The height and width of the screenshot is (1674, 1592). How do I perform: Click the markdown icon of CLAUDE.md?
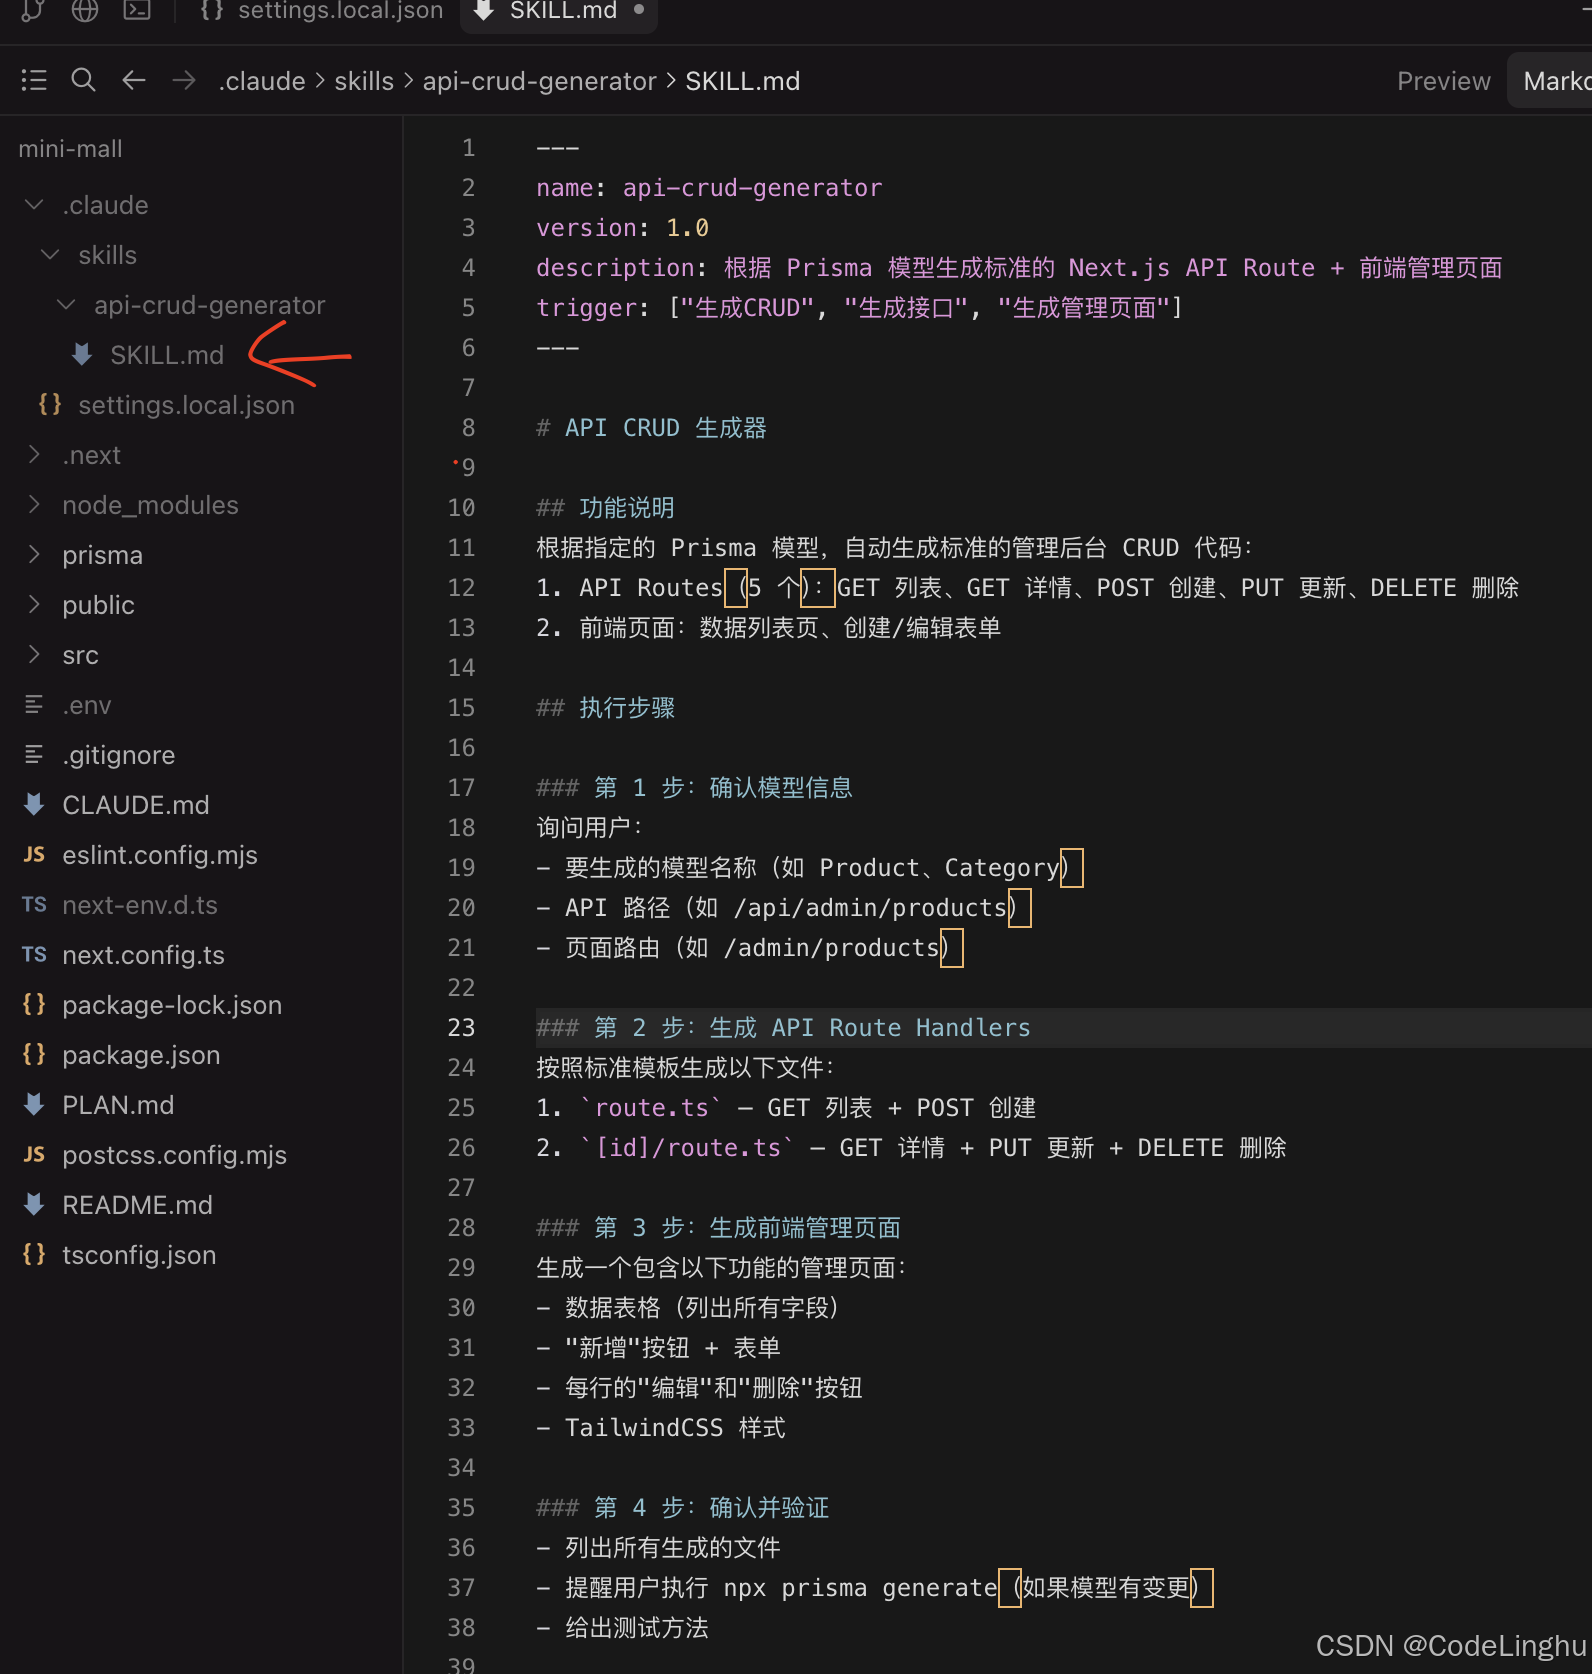34,804
